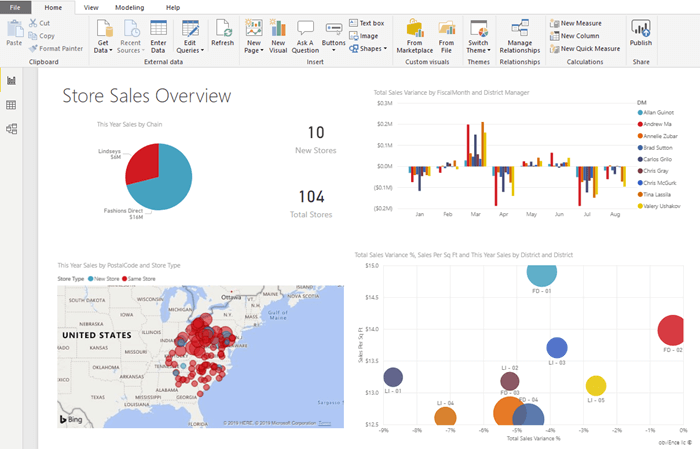This screenshot has height=450, width=700.
Task: Expand the Switch Theme dropdown
Action: (478, 48)
